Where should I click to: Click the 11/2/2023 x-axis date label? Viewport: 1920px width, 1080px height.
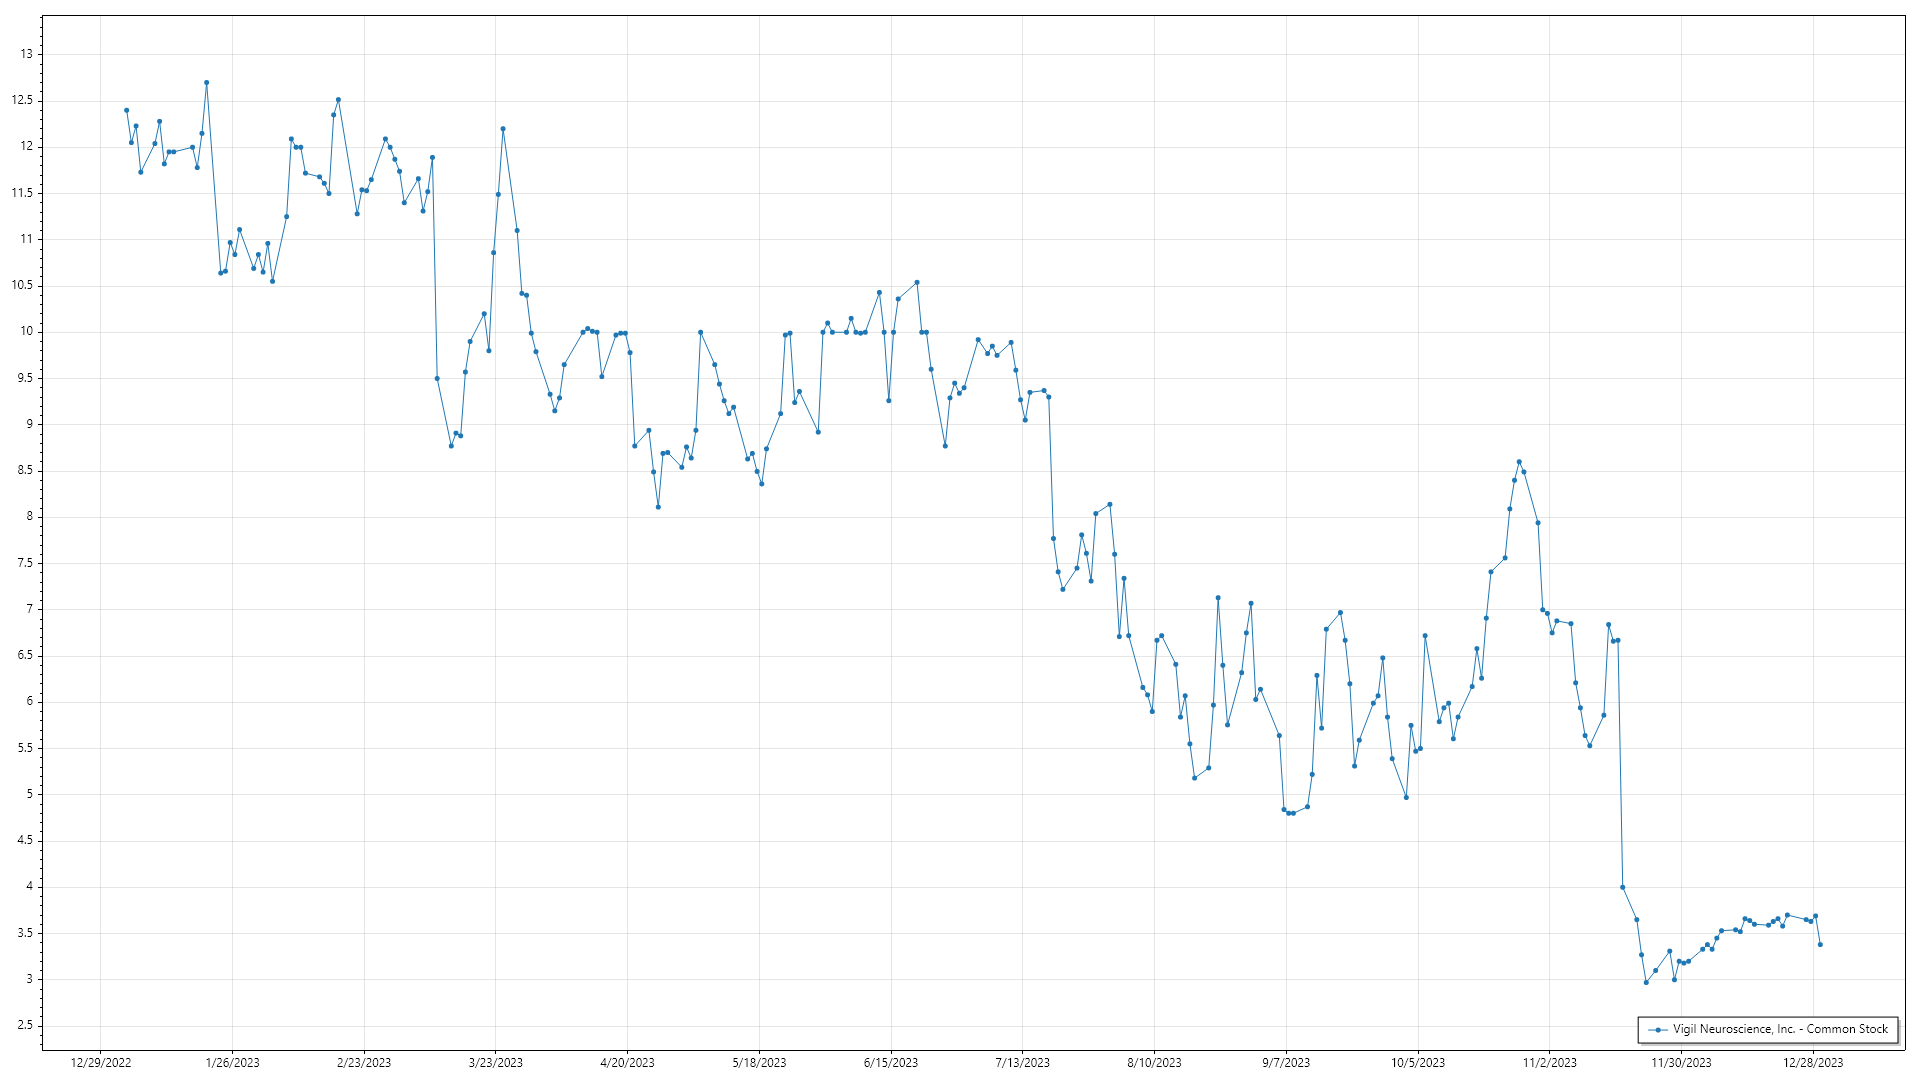(x=1549, y=1063)
